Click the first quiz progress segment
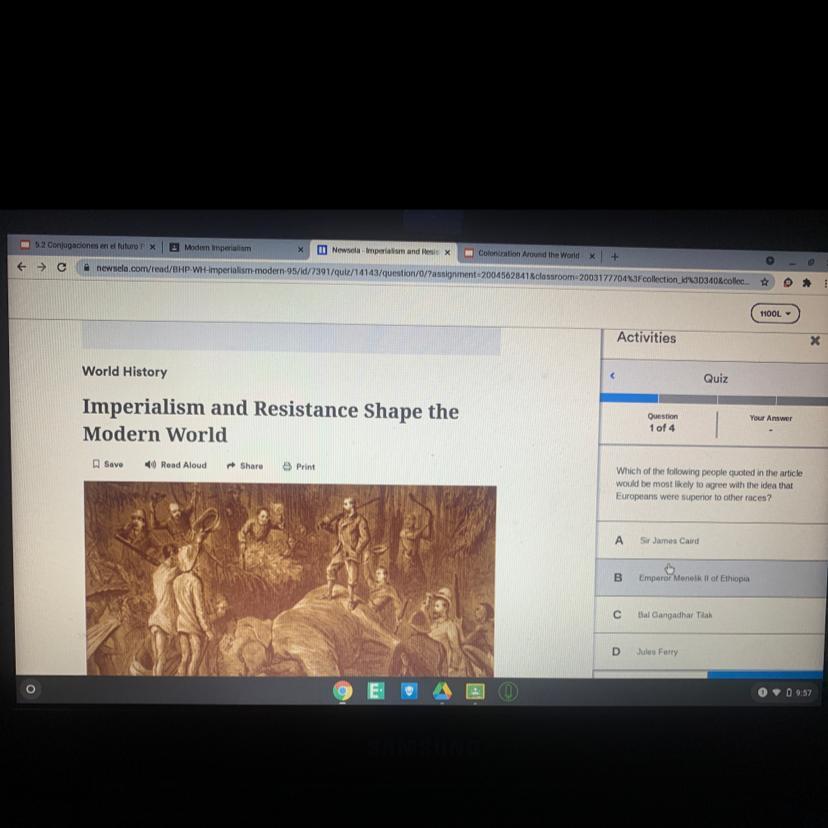Screen dimensions: 828x828 coord(629,398)
